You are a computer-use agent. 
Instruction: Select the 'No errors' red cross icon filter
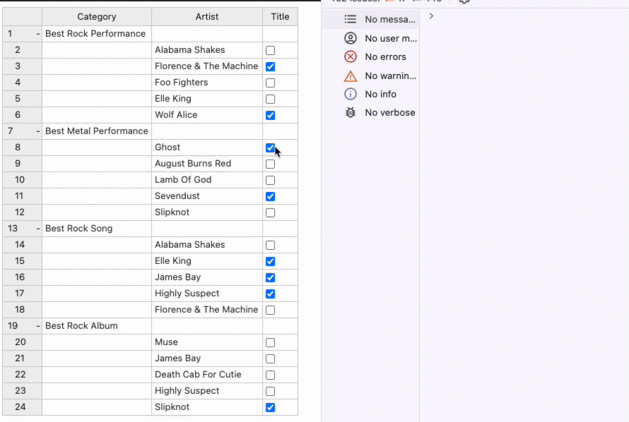(x=350, y=57)
